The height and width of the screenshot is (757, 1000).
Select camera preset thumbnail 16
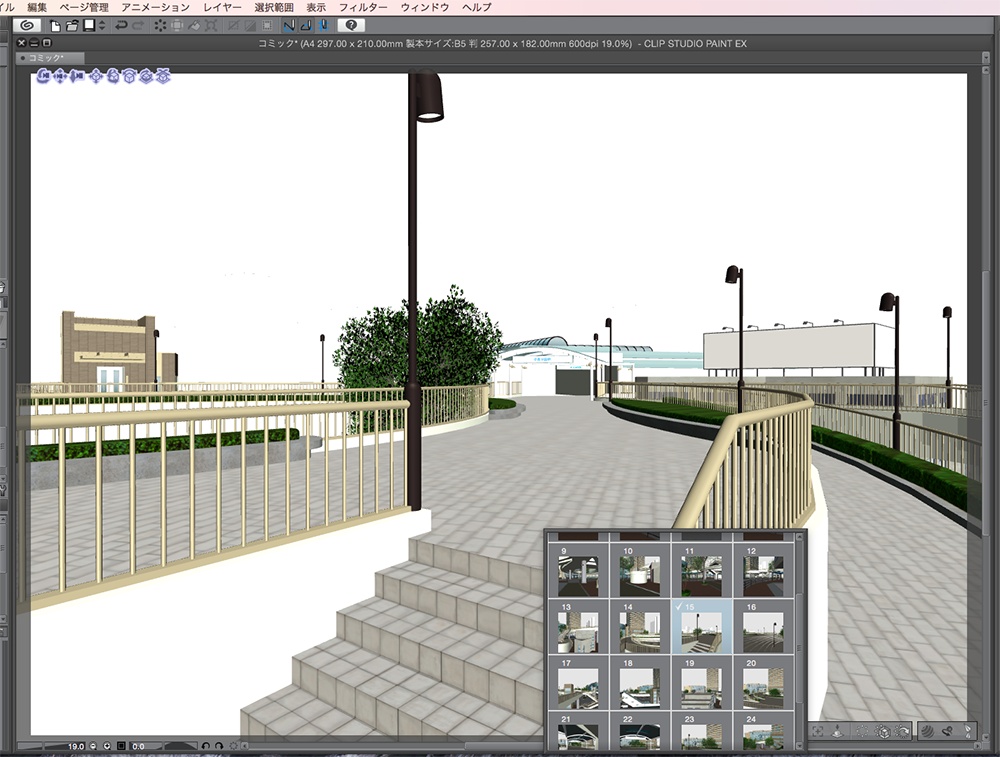pyautogui.click(x=763, y=626)
